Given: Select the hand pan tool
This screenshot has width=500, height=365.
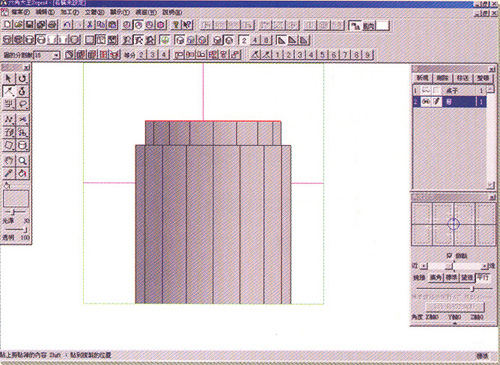Looking at the screenshot, I should tap(9, 161).
